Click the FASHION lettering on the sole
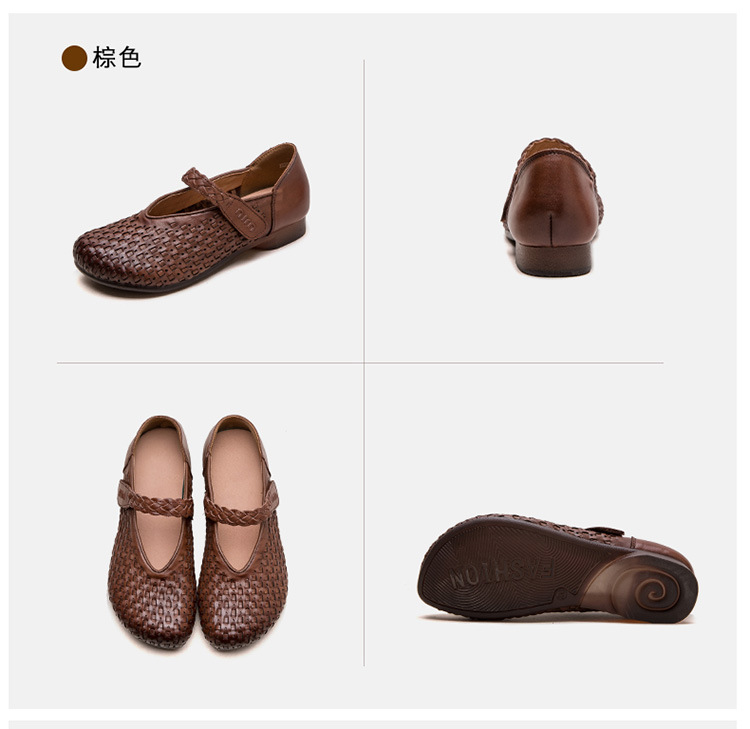This screenshot has height=729, width=750. pos(503,574)
